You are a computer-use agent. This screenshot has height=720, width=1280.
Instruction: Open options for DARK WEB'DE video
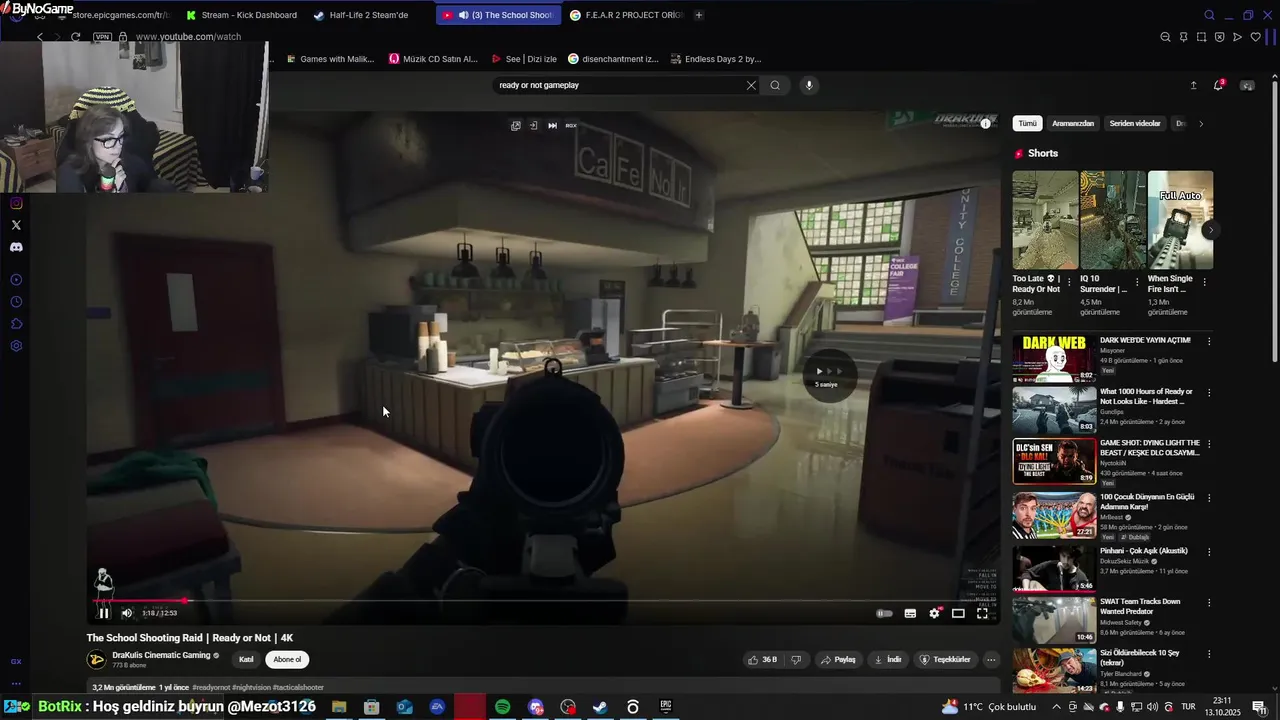click(x=1208, y=341)
